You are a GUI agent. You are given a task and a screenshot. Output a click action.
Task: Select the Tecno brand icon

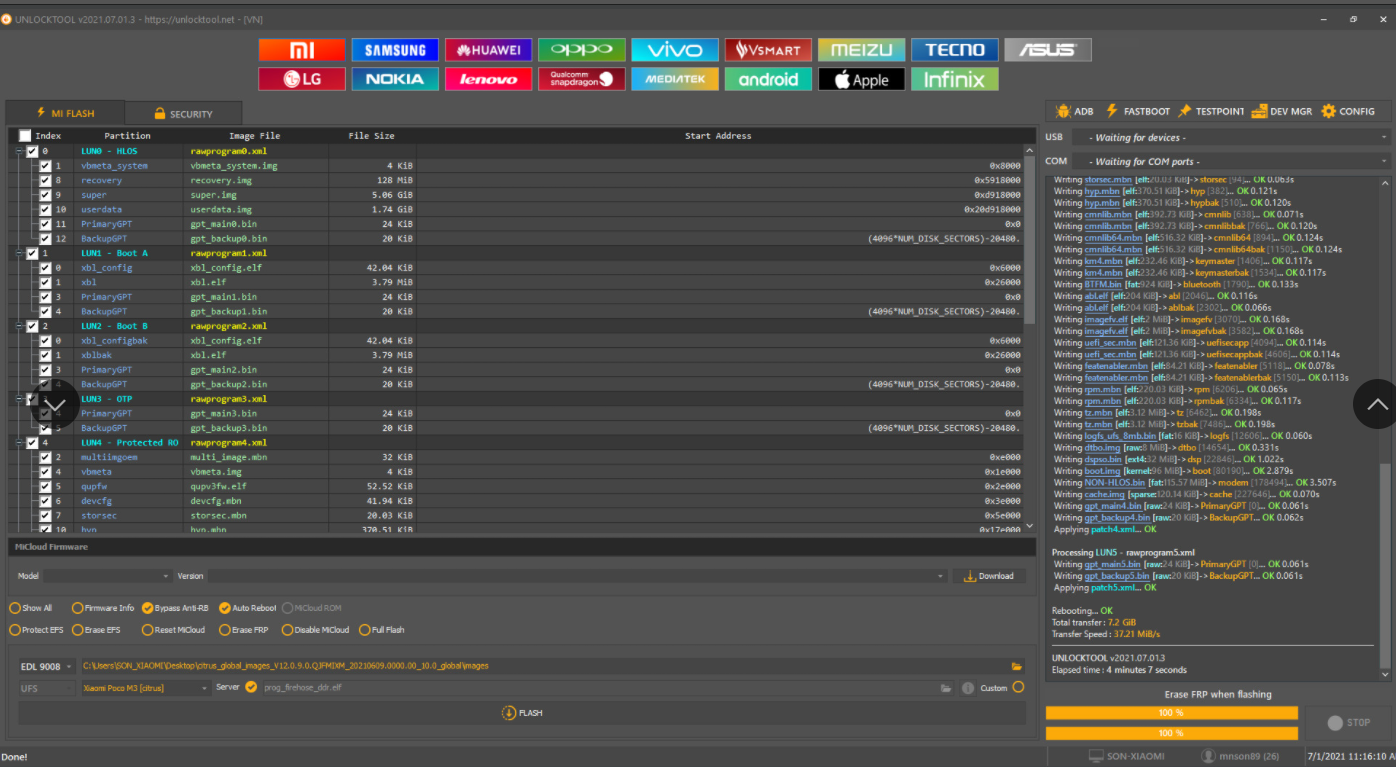pyautogui.click(x=955, y=50)
